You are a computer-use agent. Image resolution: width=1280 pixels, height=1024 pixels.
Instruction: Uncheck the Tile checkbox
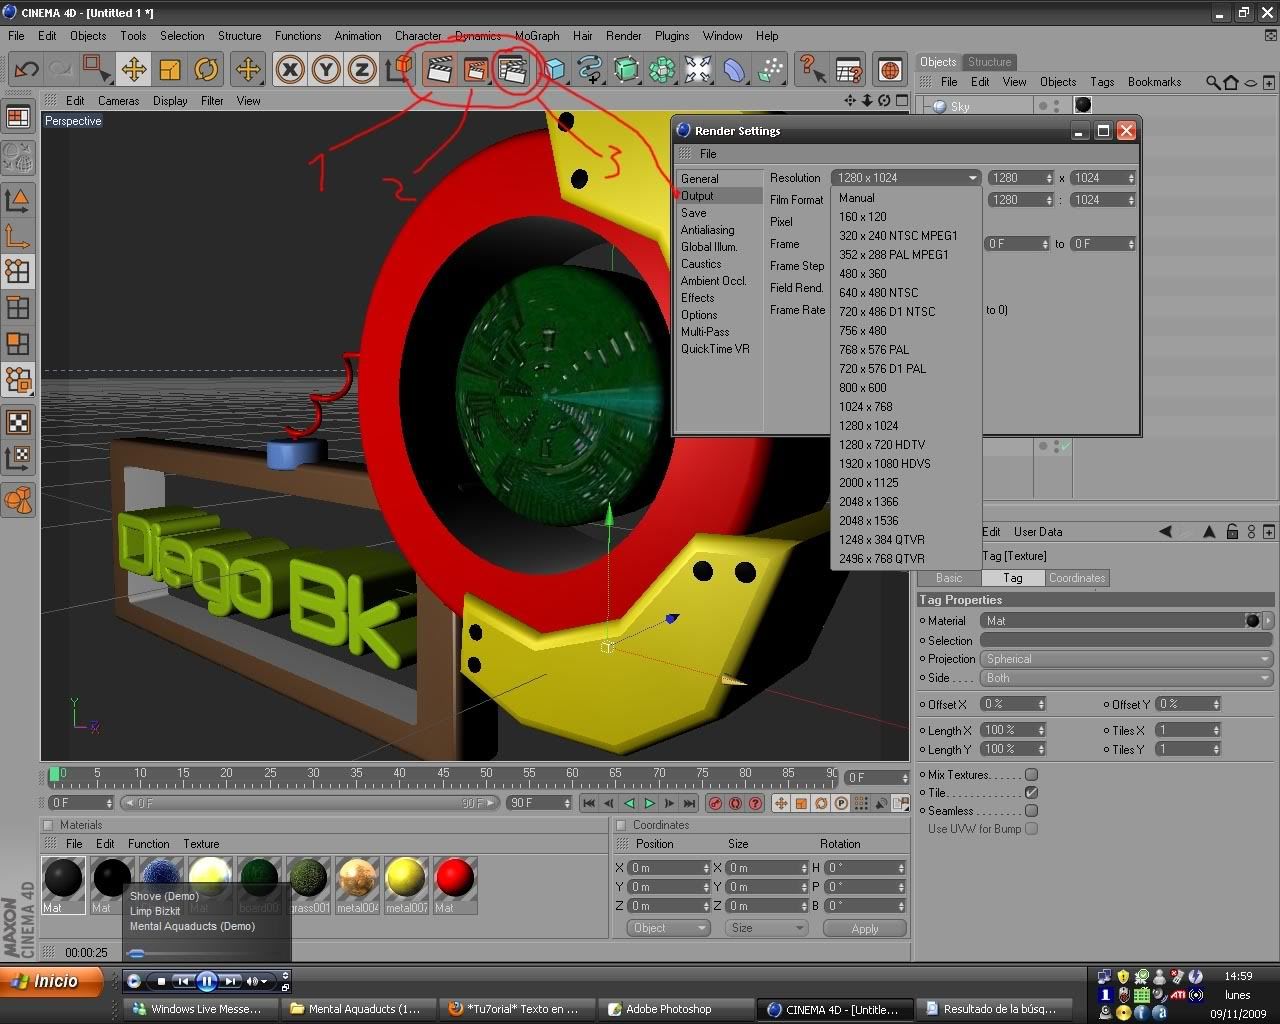coord(1031,792)
